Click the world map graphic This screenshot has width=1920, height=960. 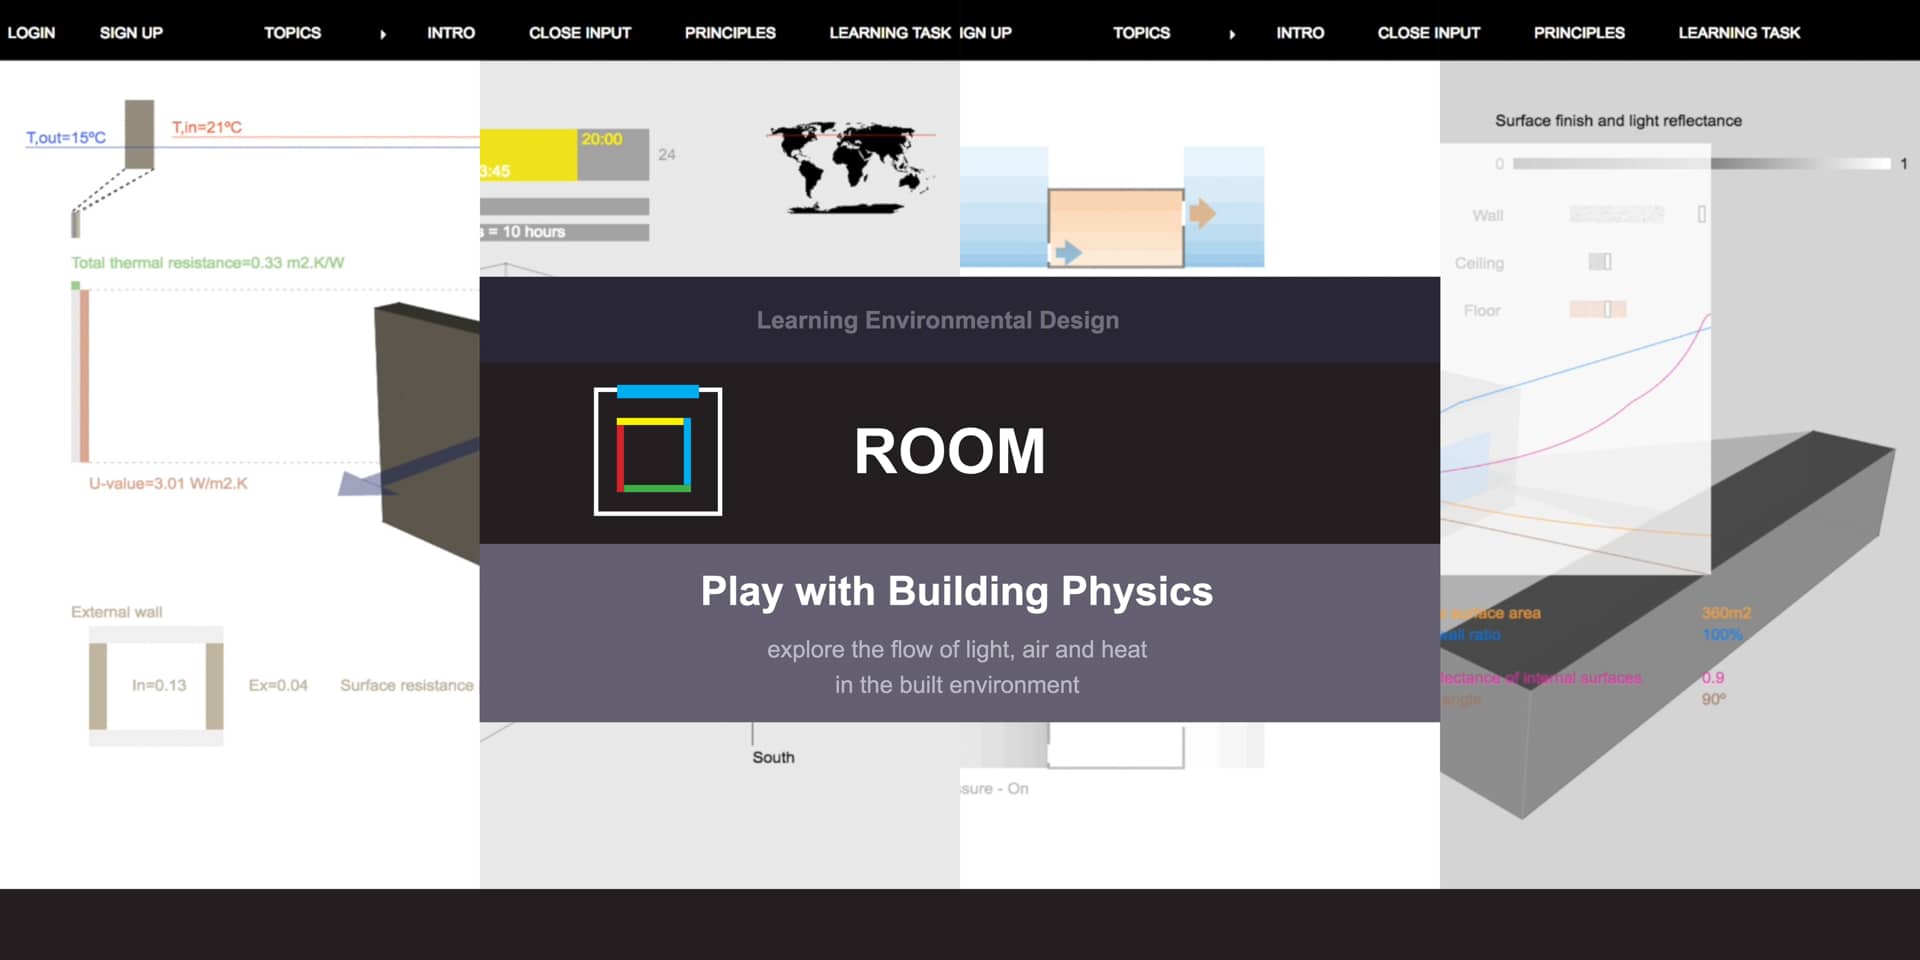coord(852,167)
